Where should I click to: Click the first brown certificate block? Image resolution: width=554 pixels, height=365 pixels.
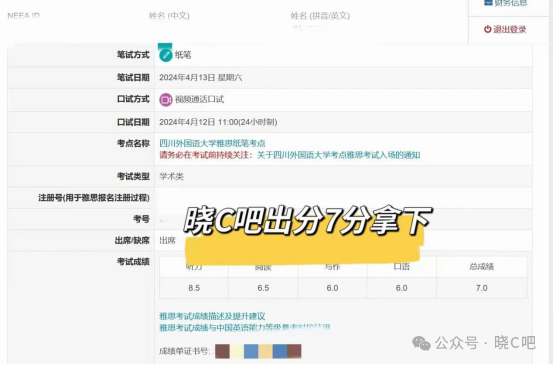pos(222,351)
